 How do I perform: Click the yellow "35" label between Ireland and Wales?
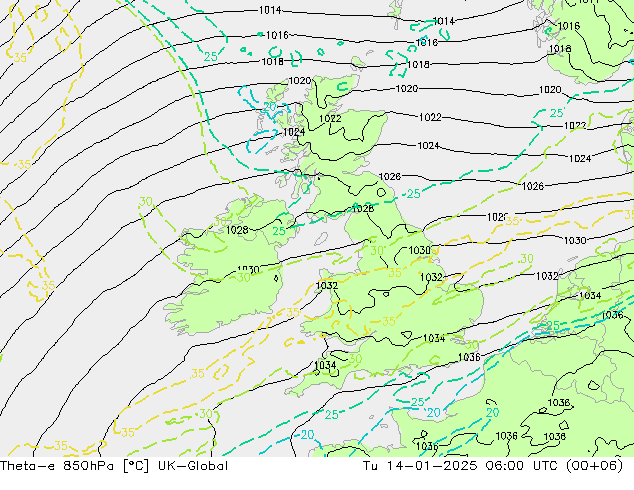pyautogui.click(x=293, y=313)
